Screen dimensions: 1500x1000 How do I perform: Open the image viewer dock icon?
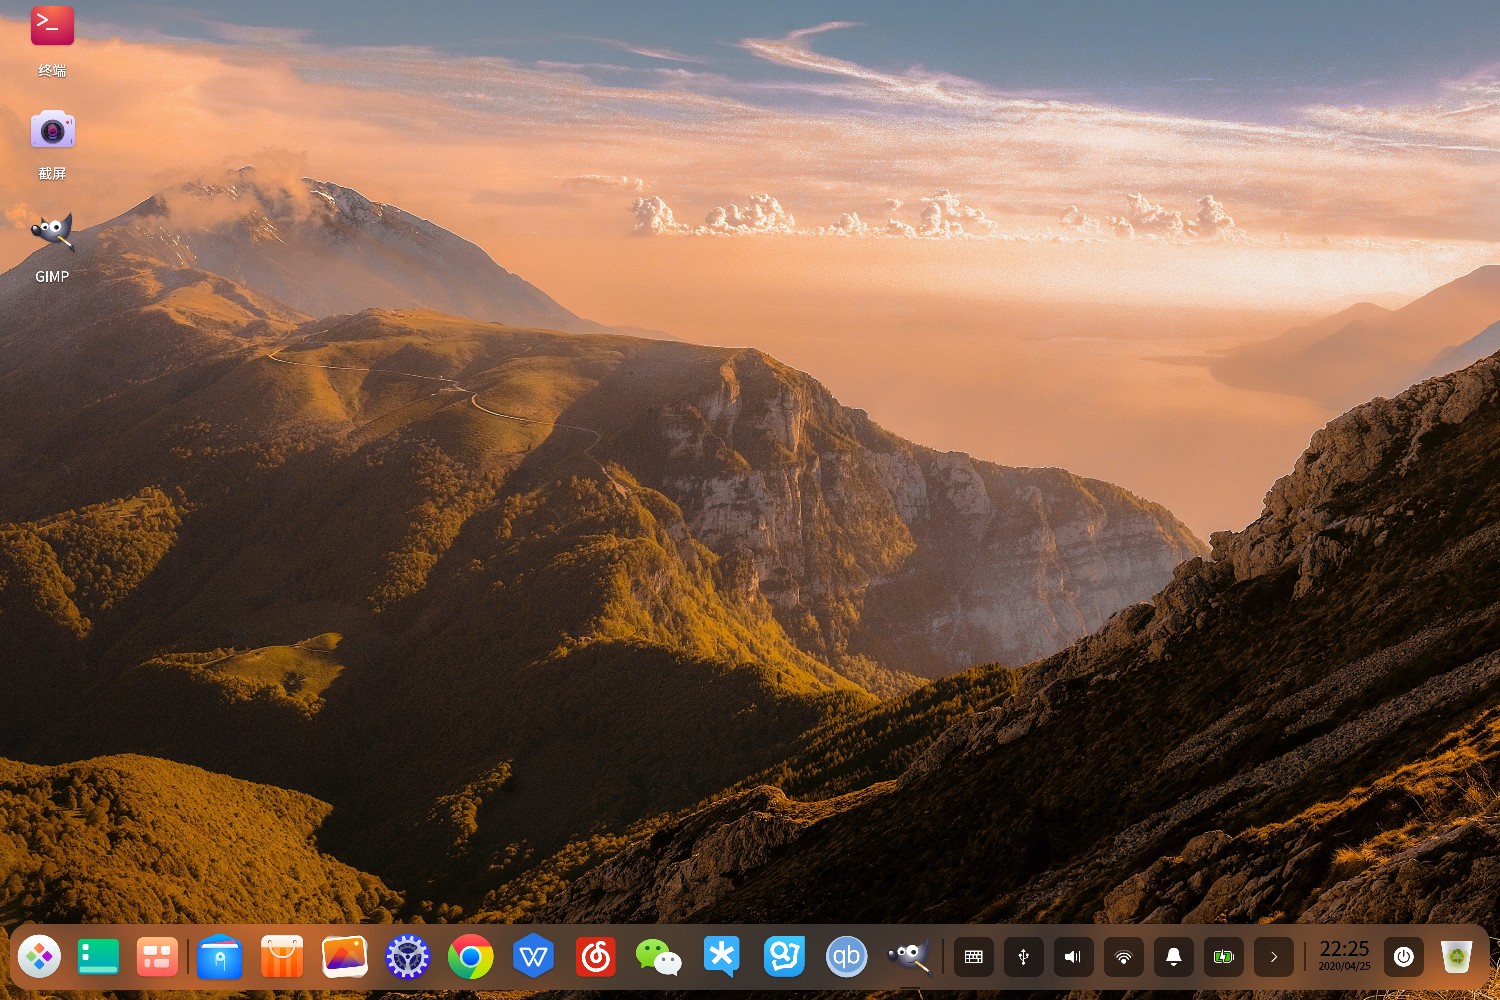tap(345, 957)
